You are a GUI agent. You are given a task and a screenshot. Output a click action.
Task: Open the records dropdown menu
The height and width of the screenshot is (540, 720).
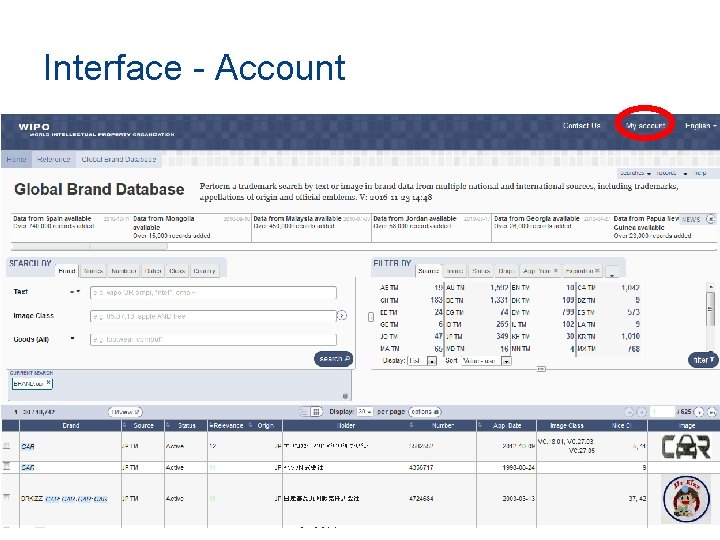(x=671, y=173)
